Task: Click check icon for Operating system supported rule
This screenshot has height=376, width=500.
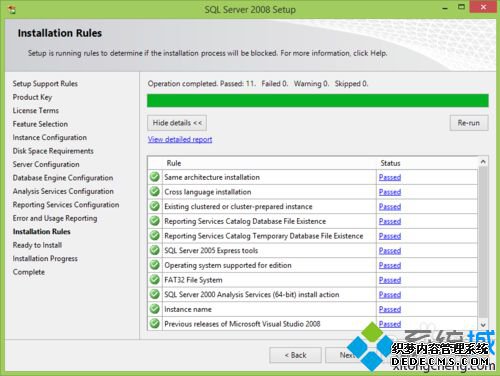Action: [155, 265]
